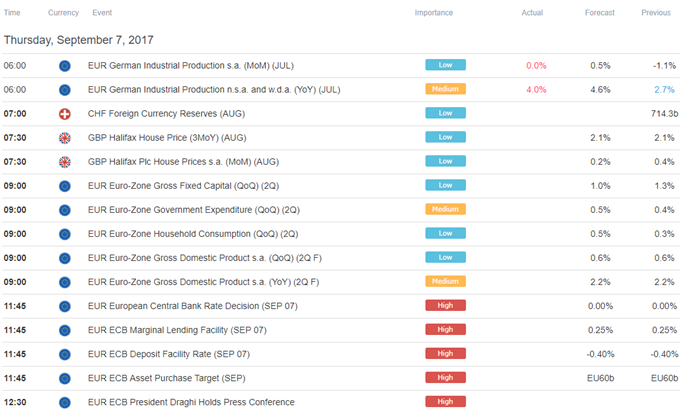Click EU flag for German Industrial Production MoM
Image resolution: width=680 pixels, height=412 pixels.
[65, 66]
